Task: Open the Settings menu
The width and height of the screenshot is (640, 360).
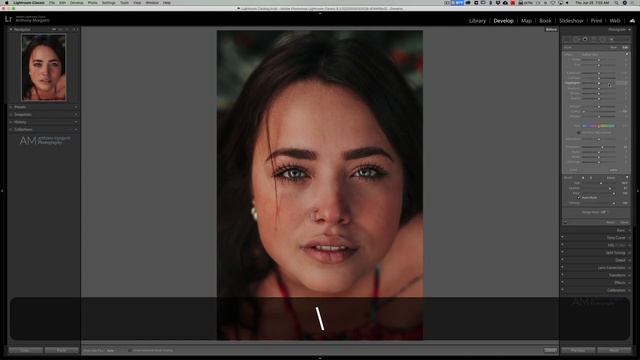Action: (x=109, y=2)
